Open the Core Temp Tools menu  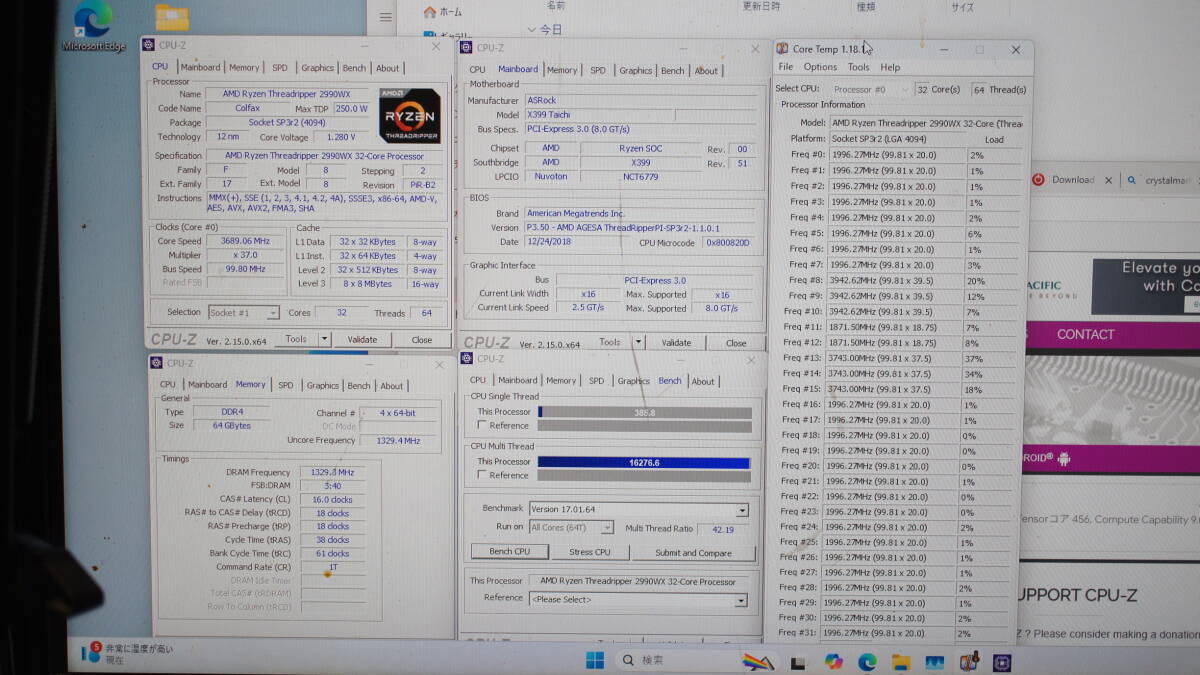[859, 67]
